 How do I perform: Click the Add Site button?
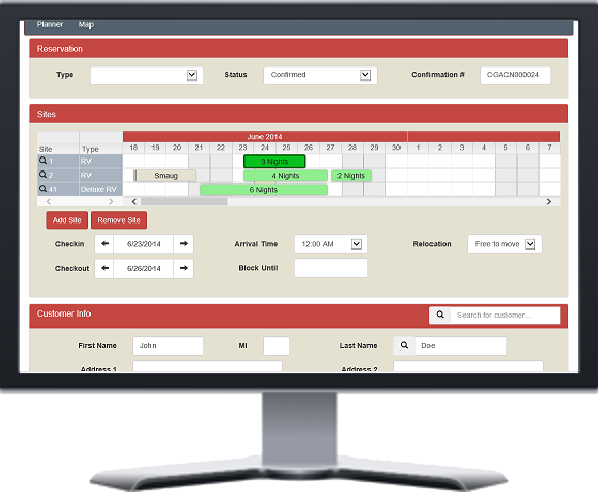(x=67, y=220)
